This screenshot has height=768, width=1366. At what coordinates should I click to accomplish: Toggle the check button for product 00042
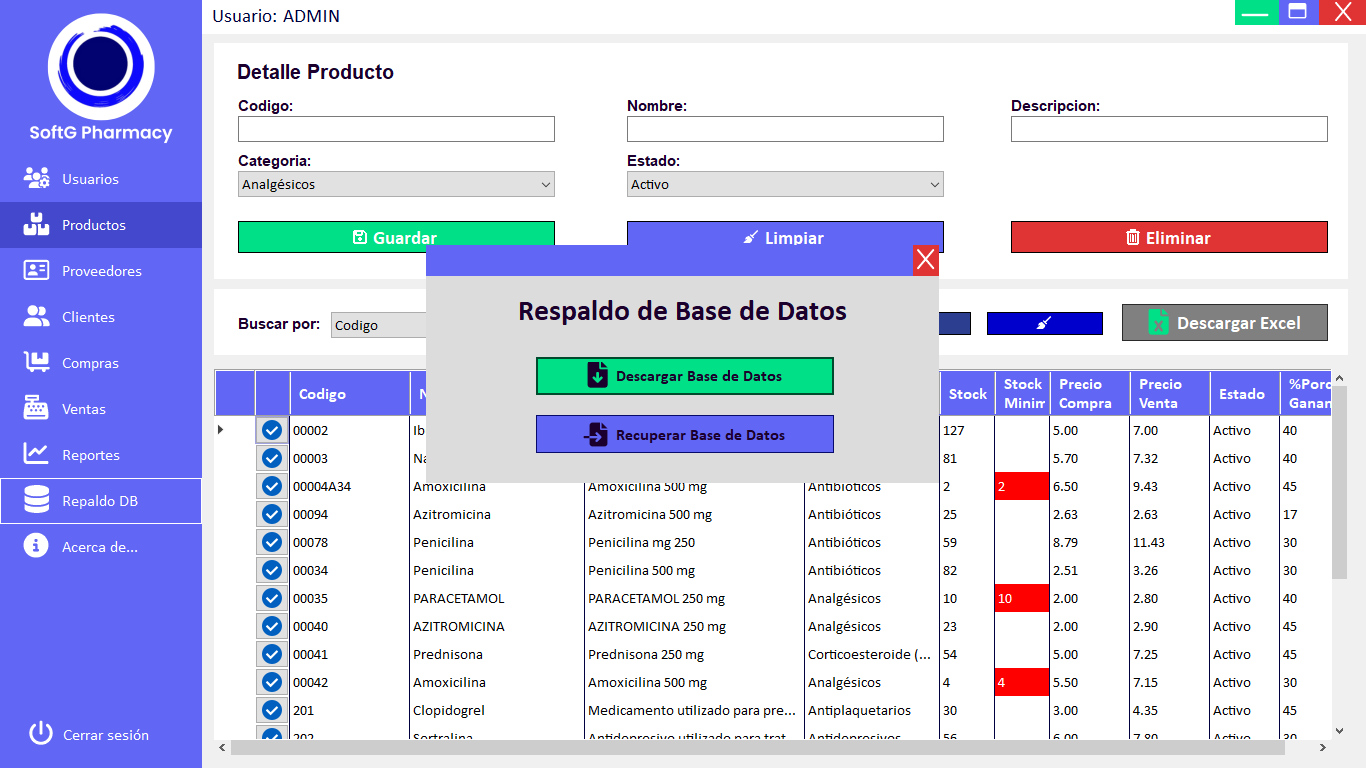271,682
